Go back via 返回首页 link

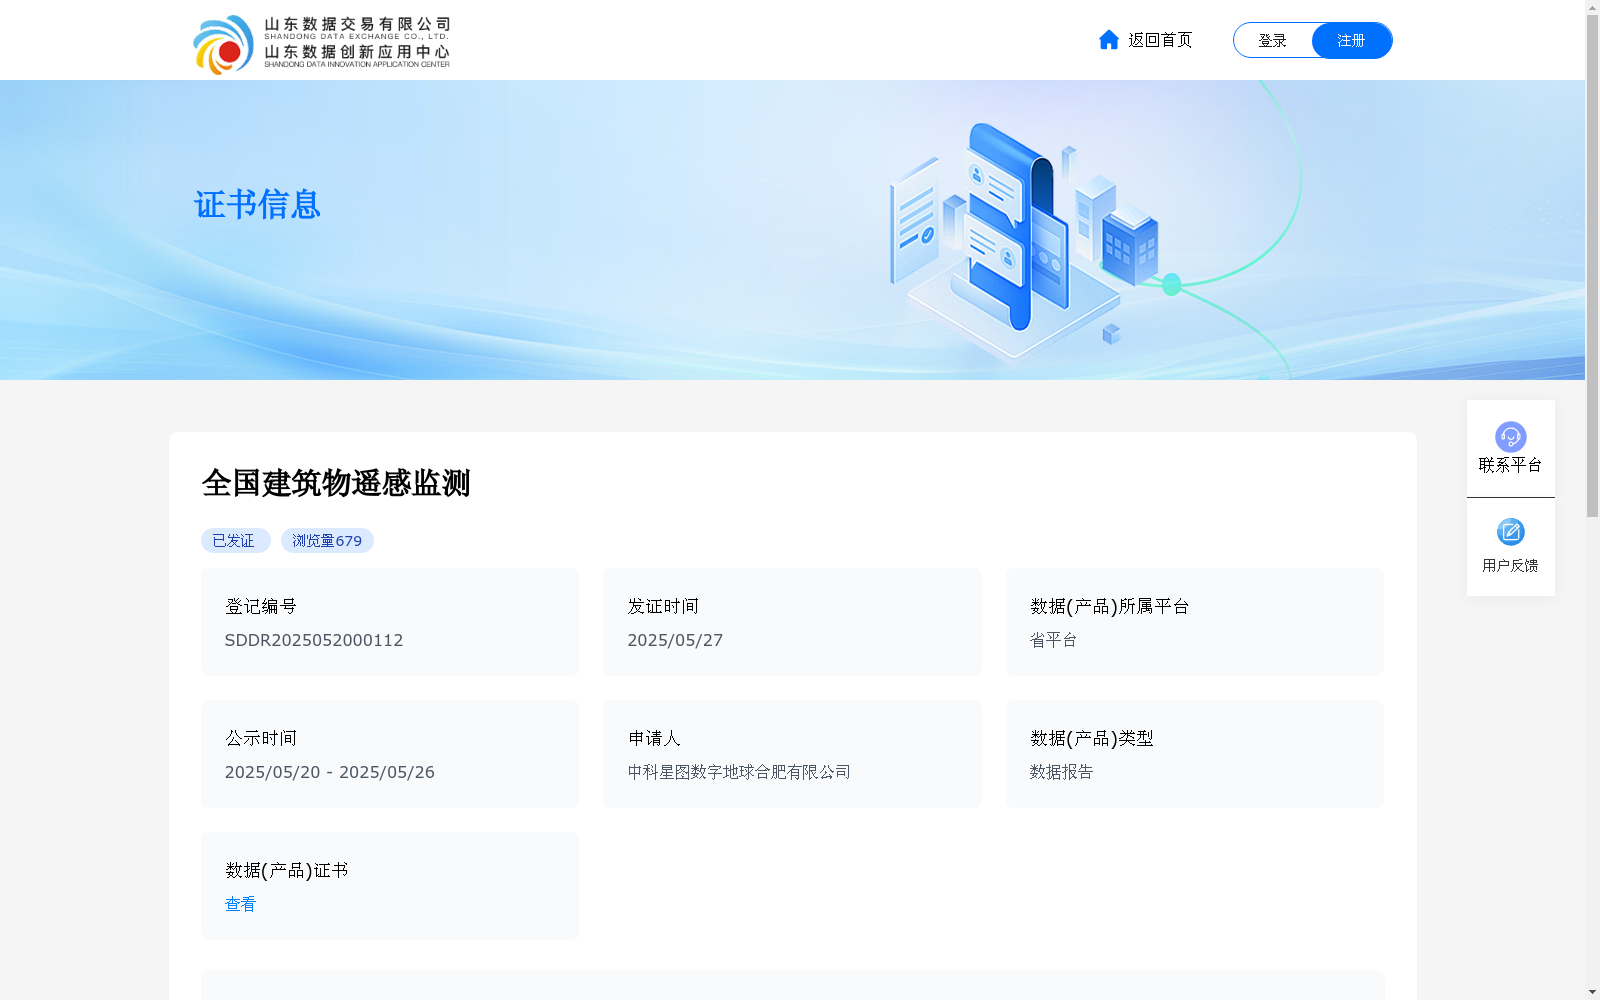tap(1160, 40)
